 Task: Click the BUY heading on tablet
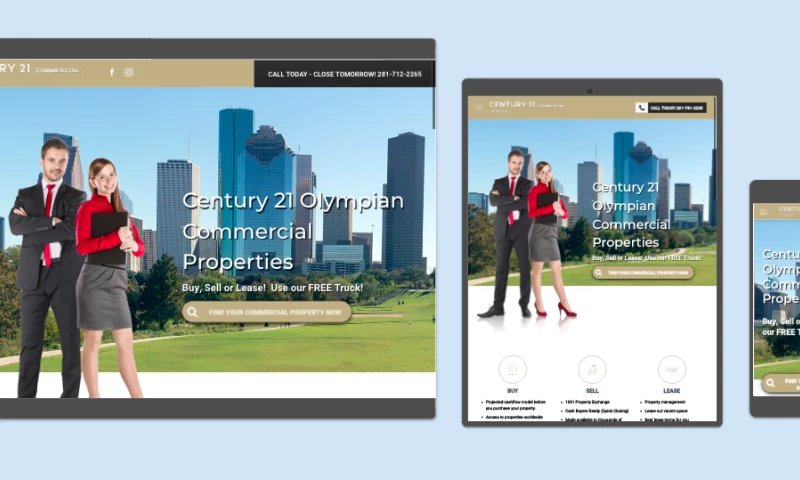[512, 391]
